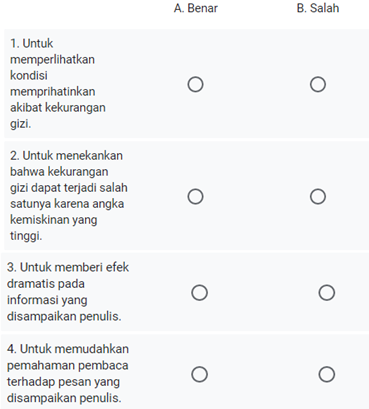Click 'informasi yang' text in statement 3
This screenshot has width=369, height=409.
pos(47,300)
